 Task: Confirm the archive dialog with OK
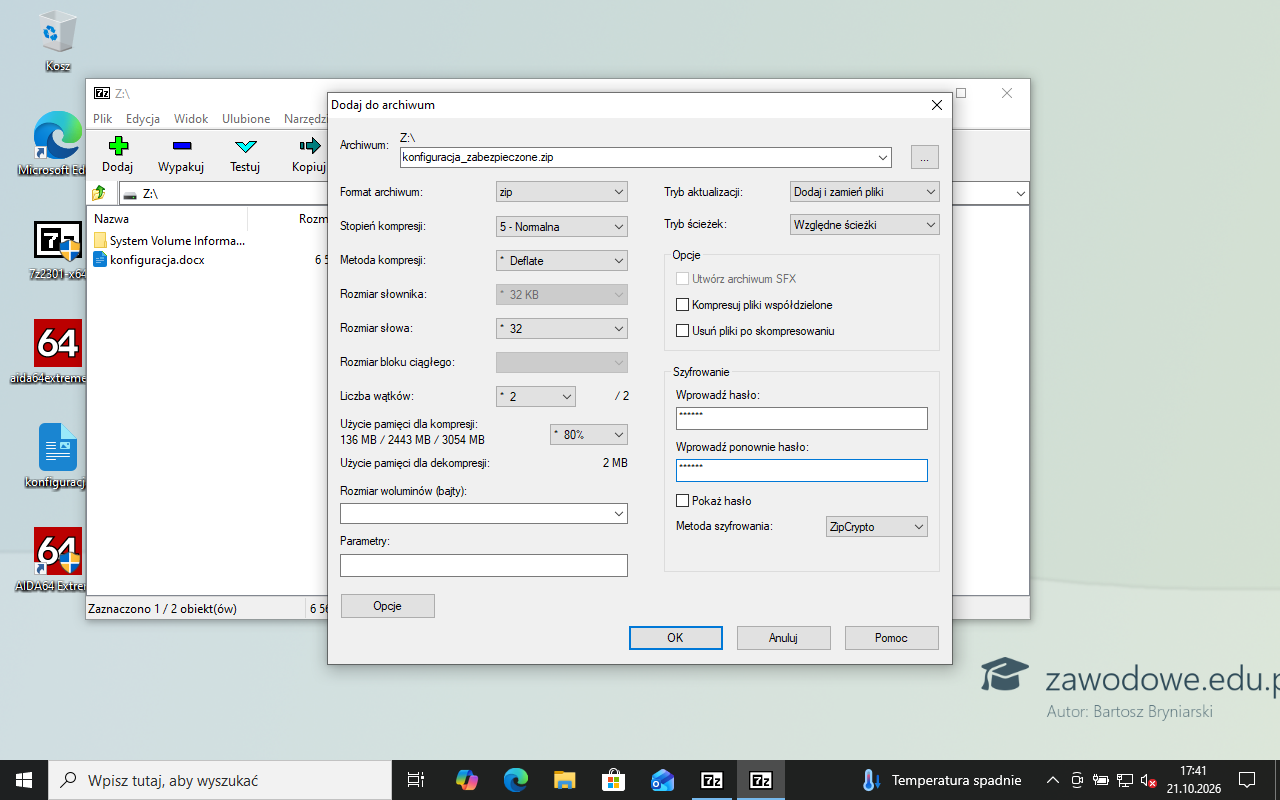675,638
